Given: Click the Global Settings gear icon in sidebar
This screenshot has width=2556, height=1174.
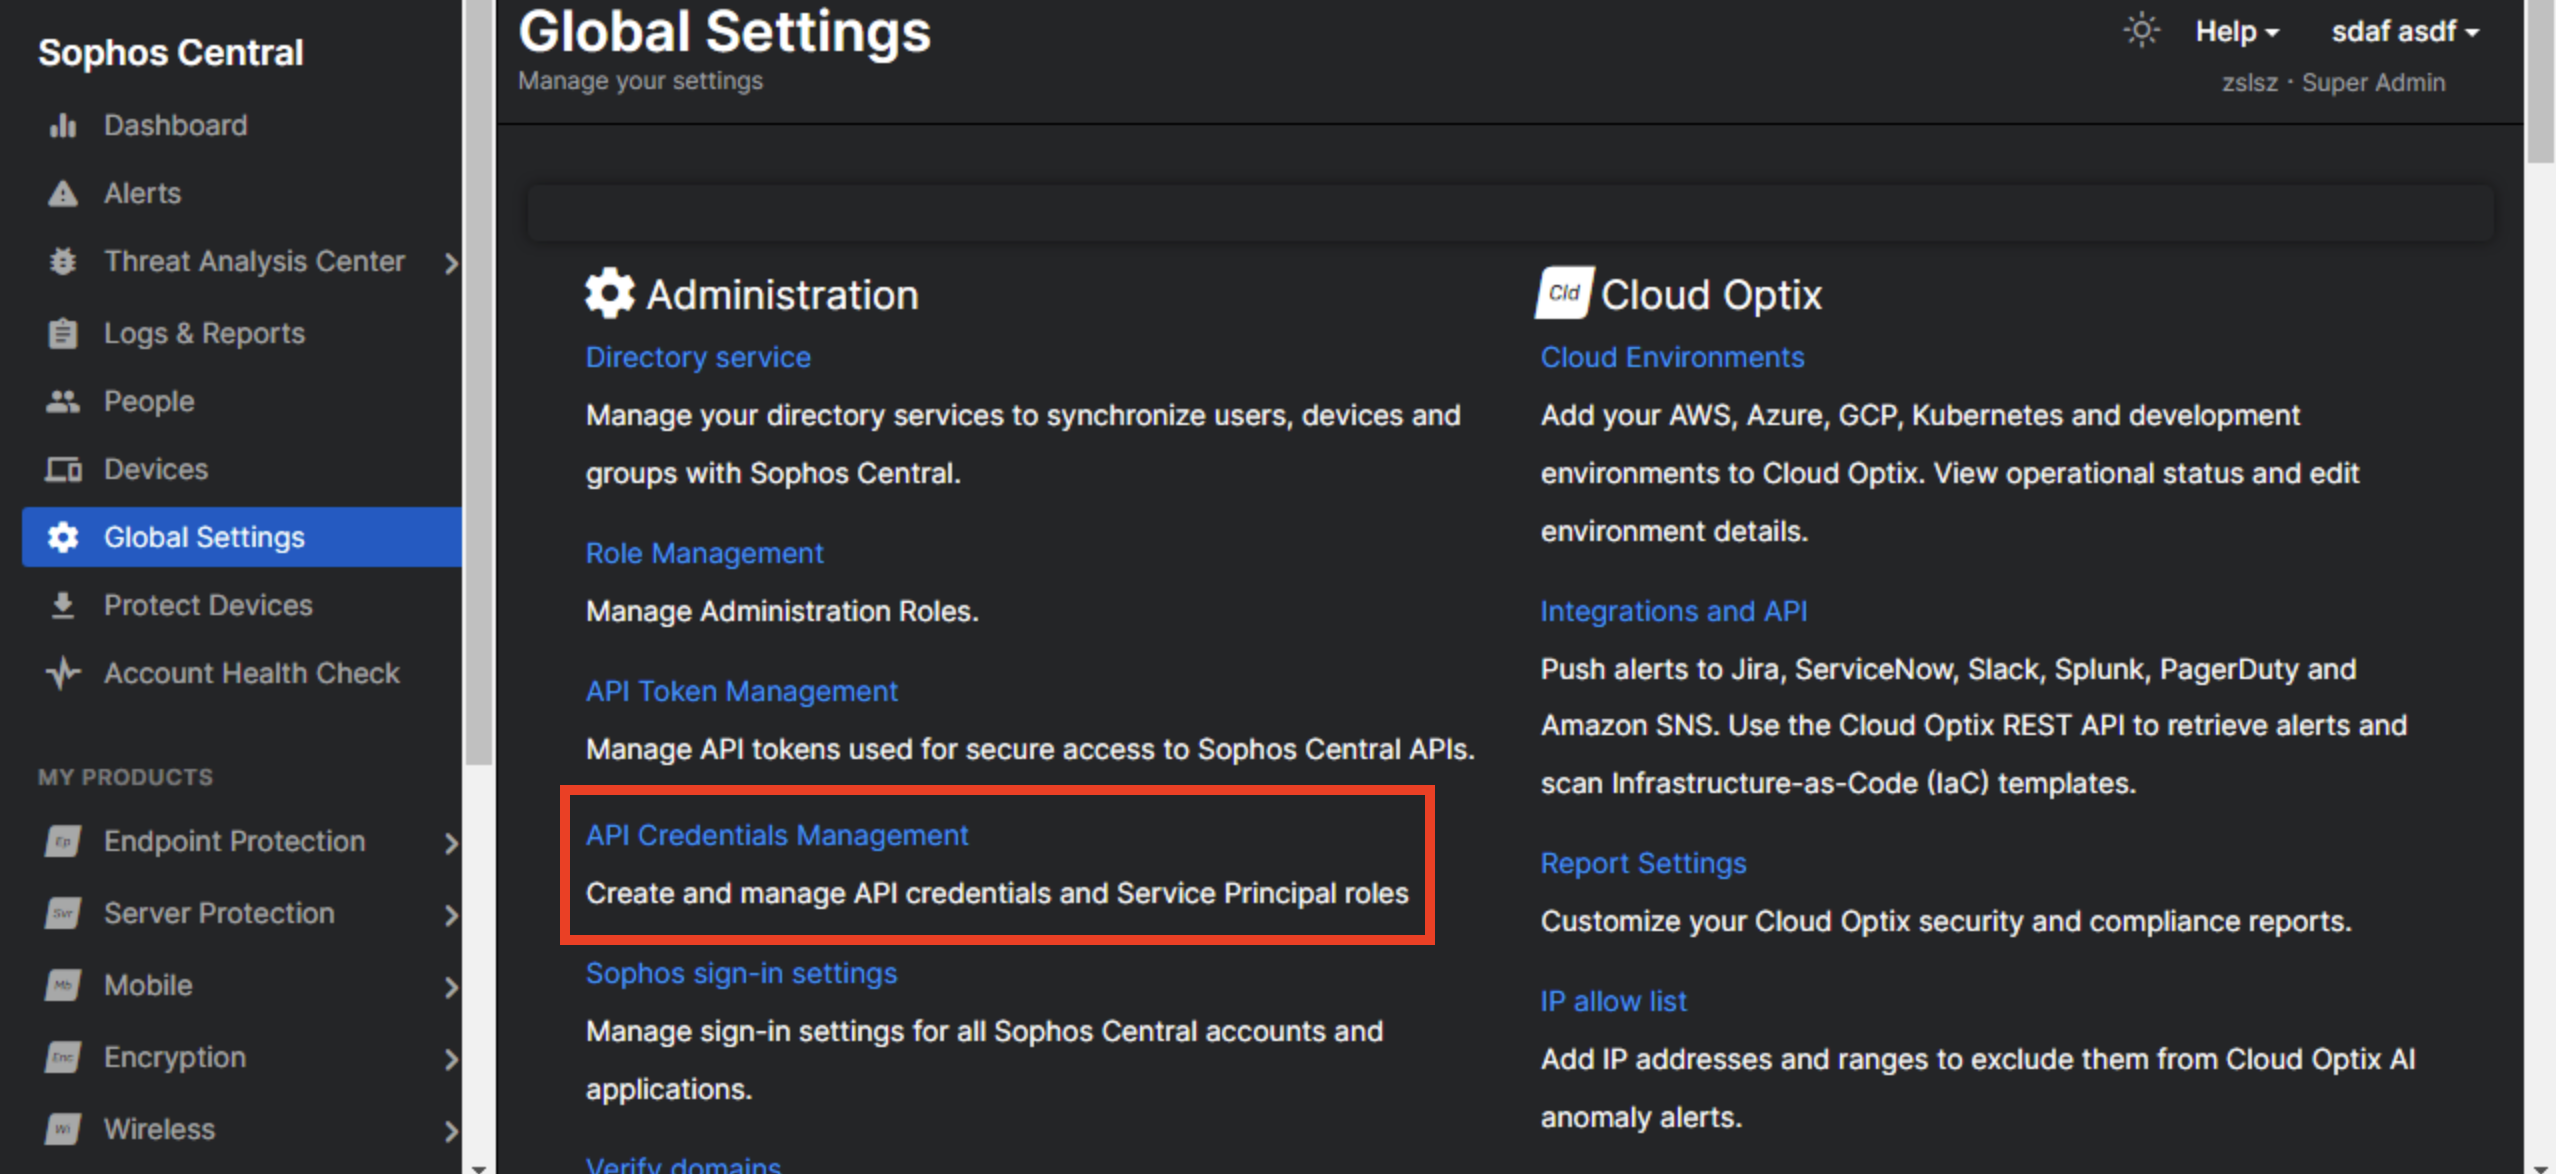Looking at the screenshot, I should (x=63, y=538).
